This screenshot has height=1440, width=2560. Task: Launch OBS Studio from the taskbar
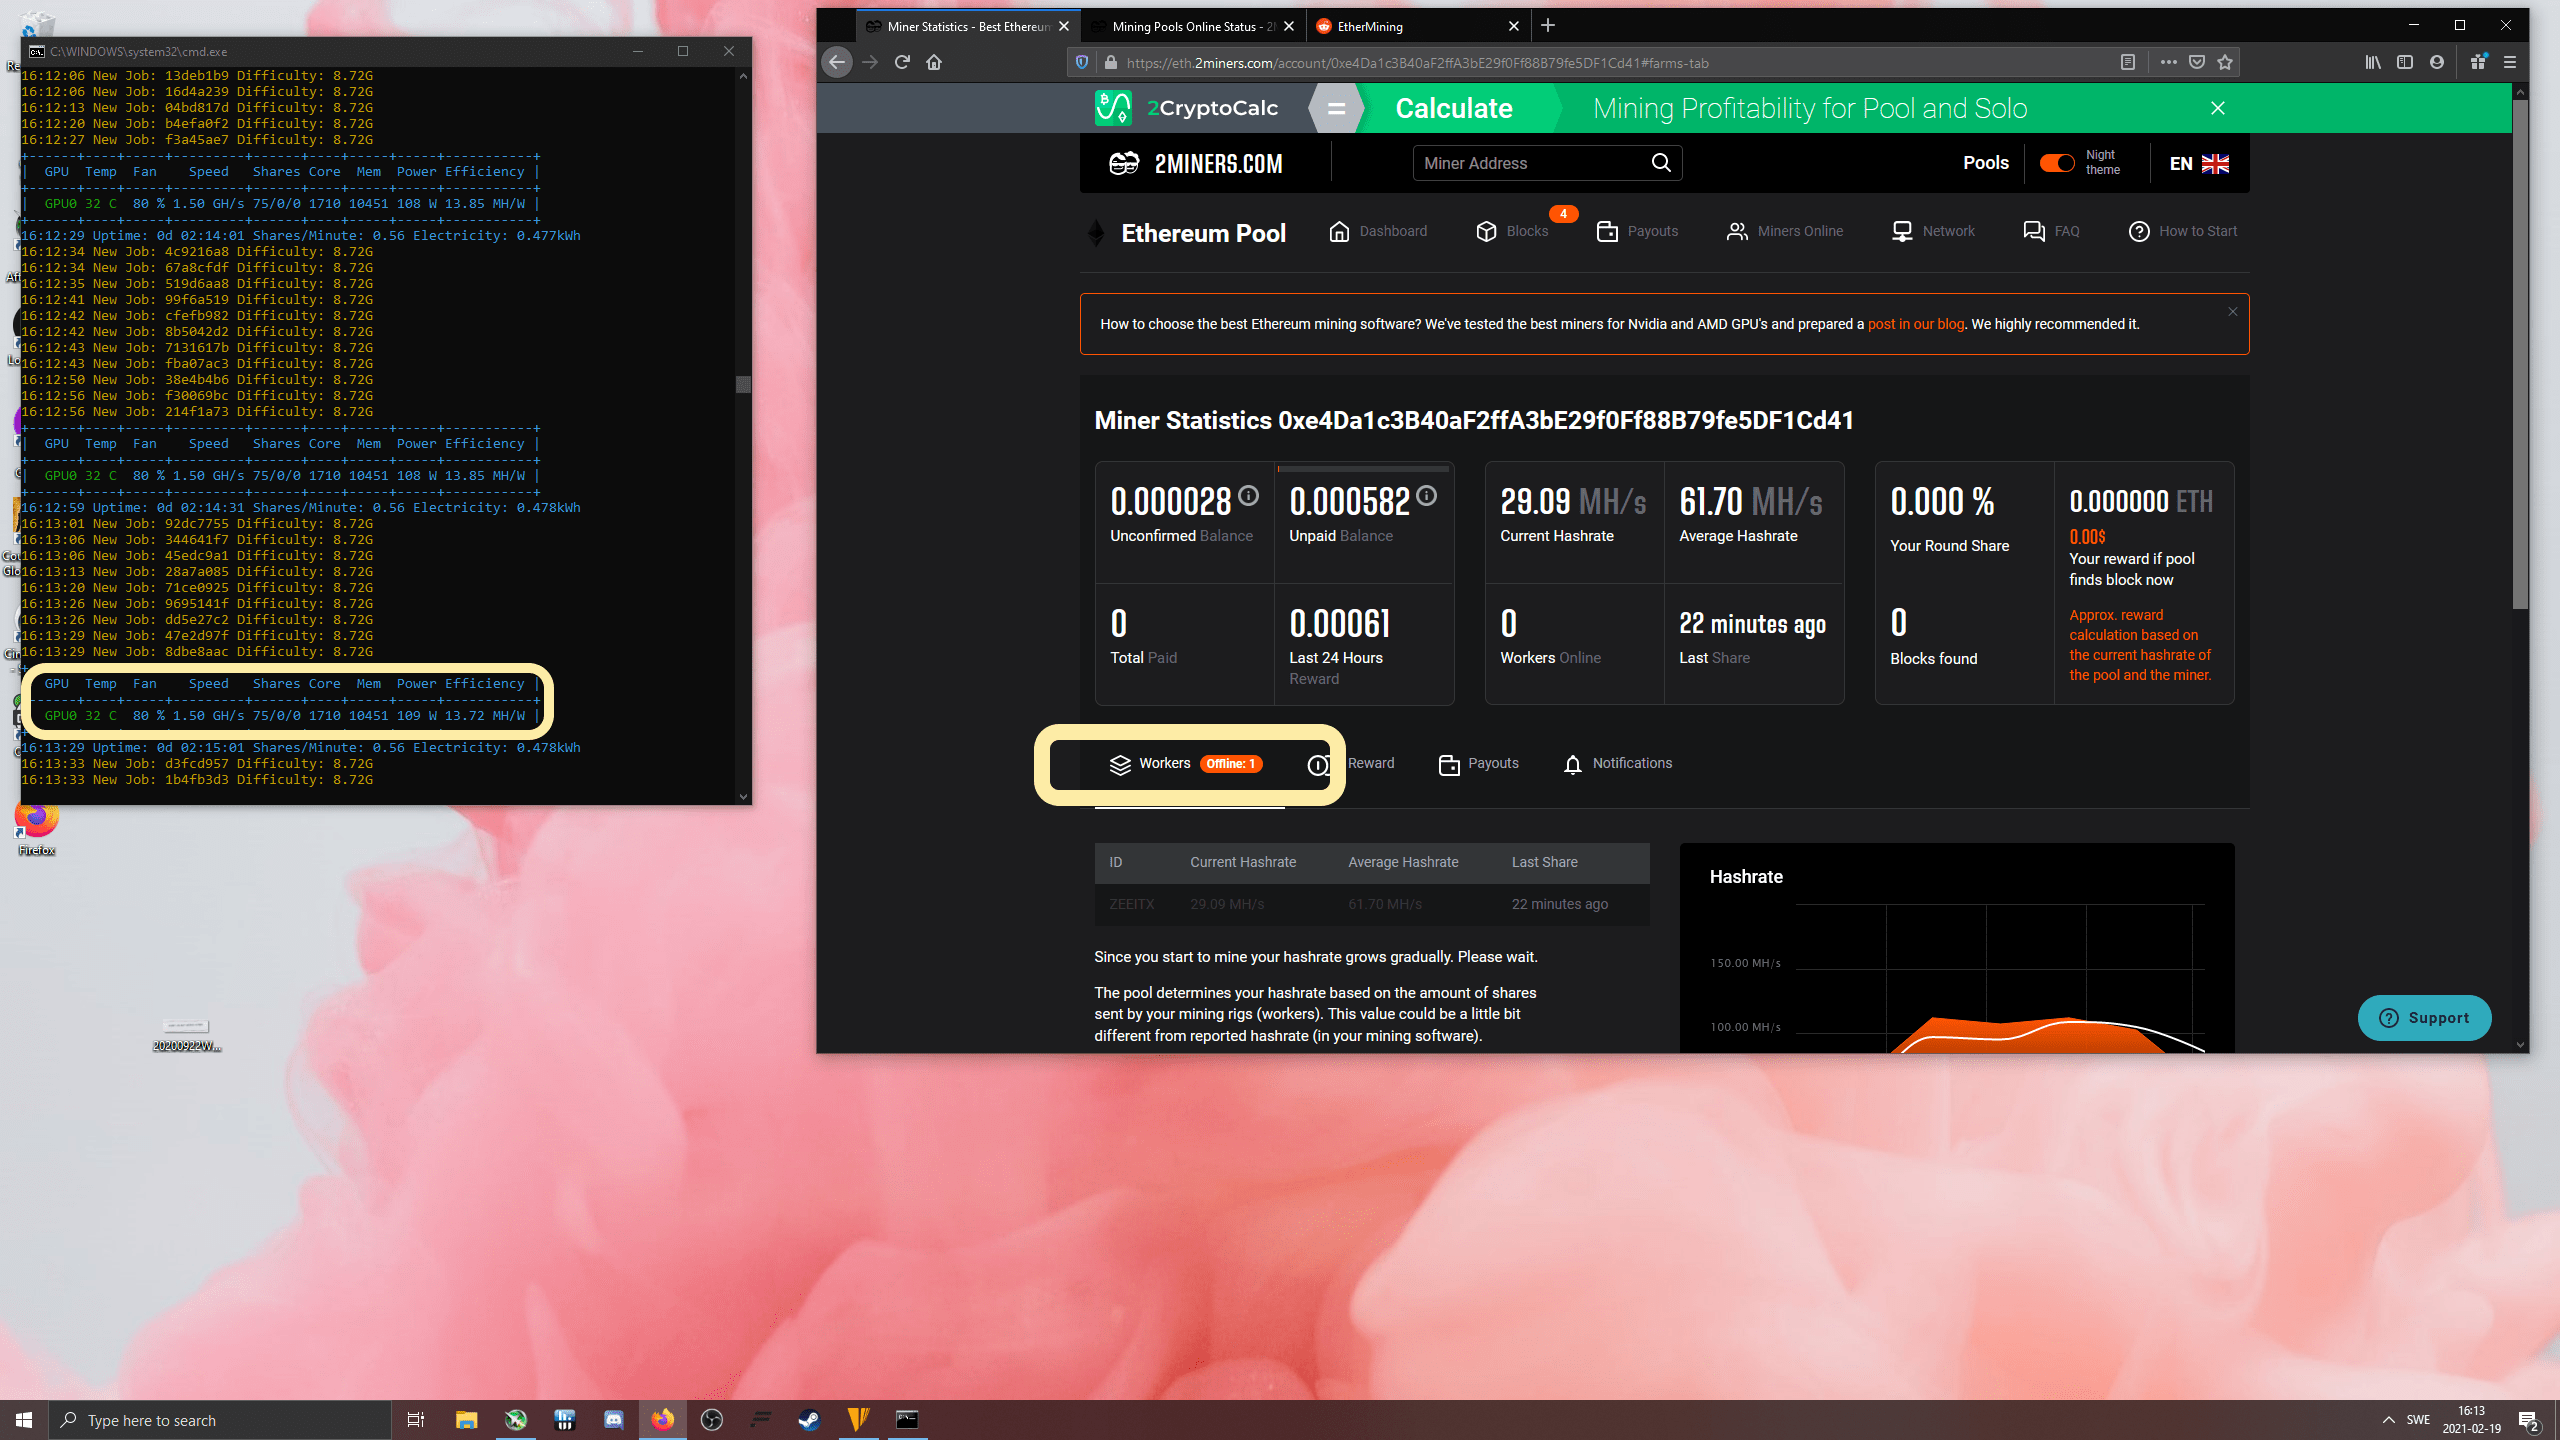pos(712,1419)
